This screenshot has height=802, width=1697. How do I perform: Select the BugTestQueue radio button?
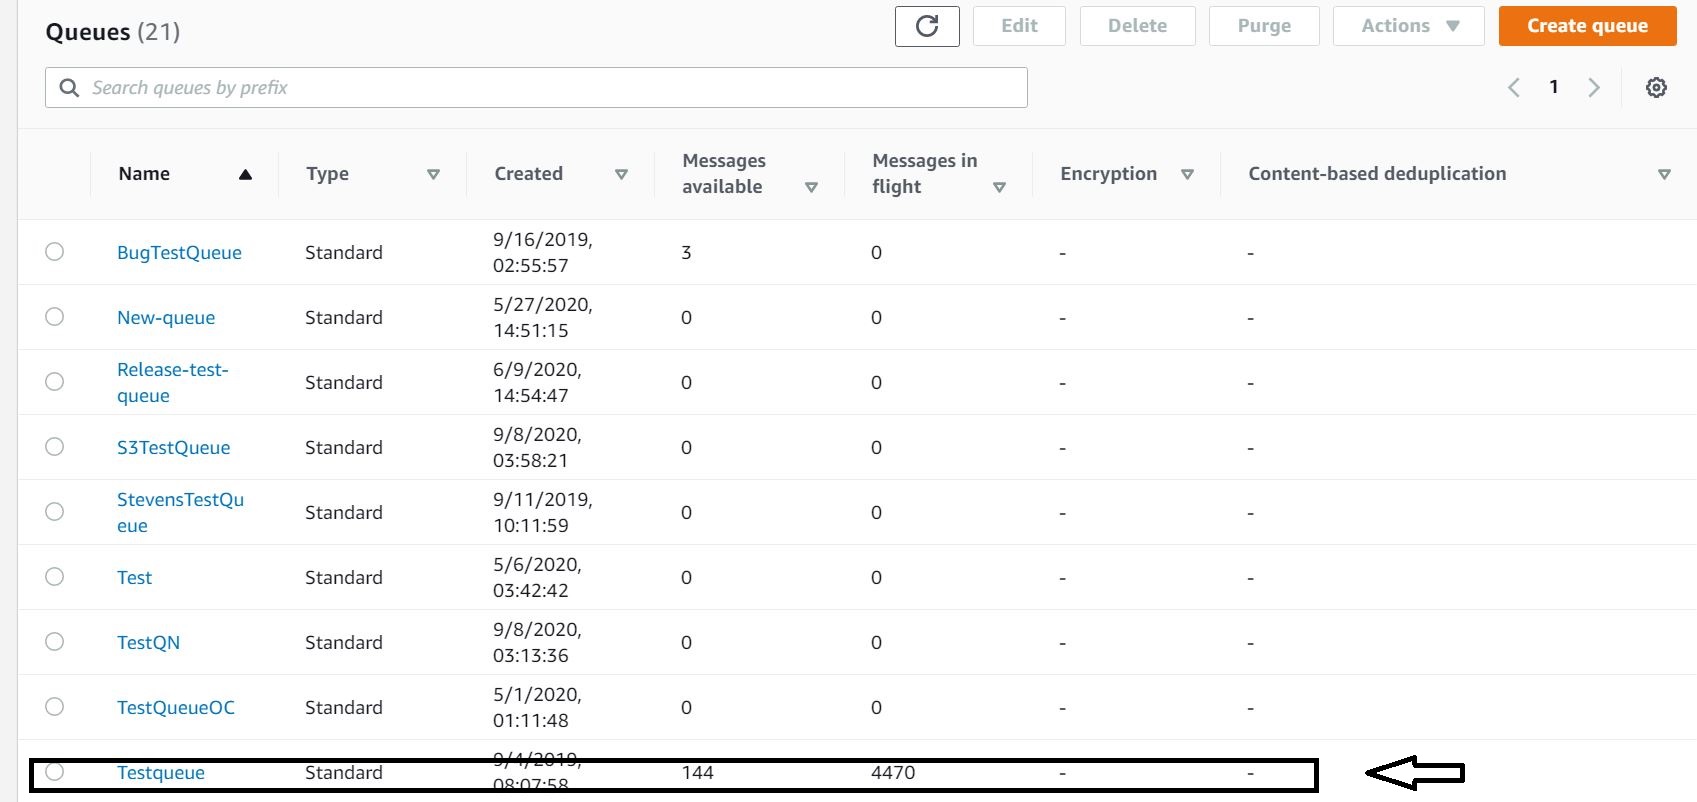55,252
